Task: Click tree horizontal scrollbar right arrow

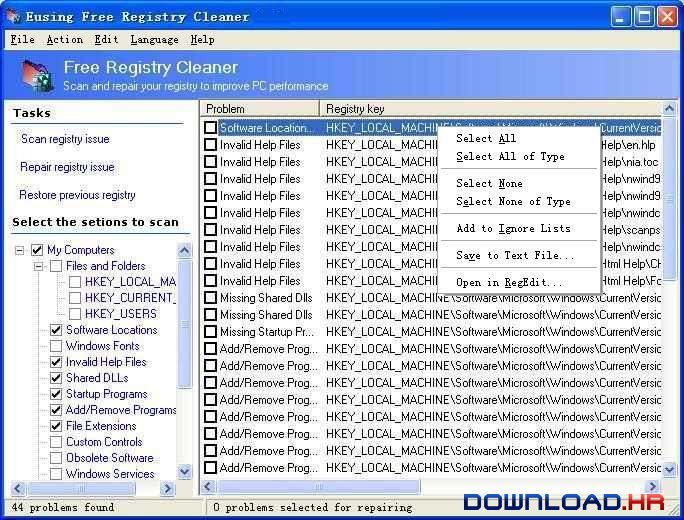Action: coord(168,488)
